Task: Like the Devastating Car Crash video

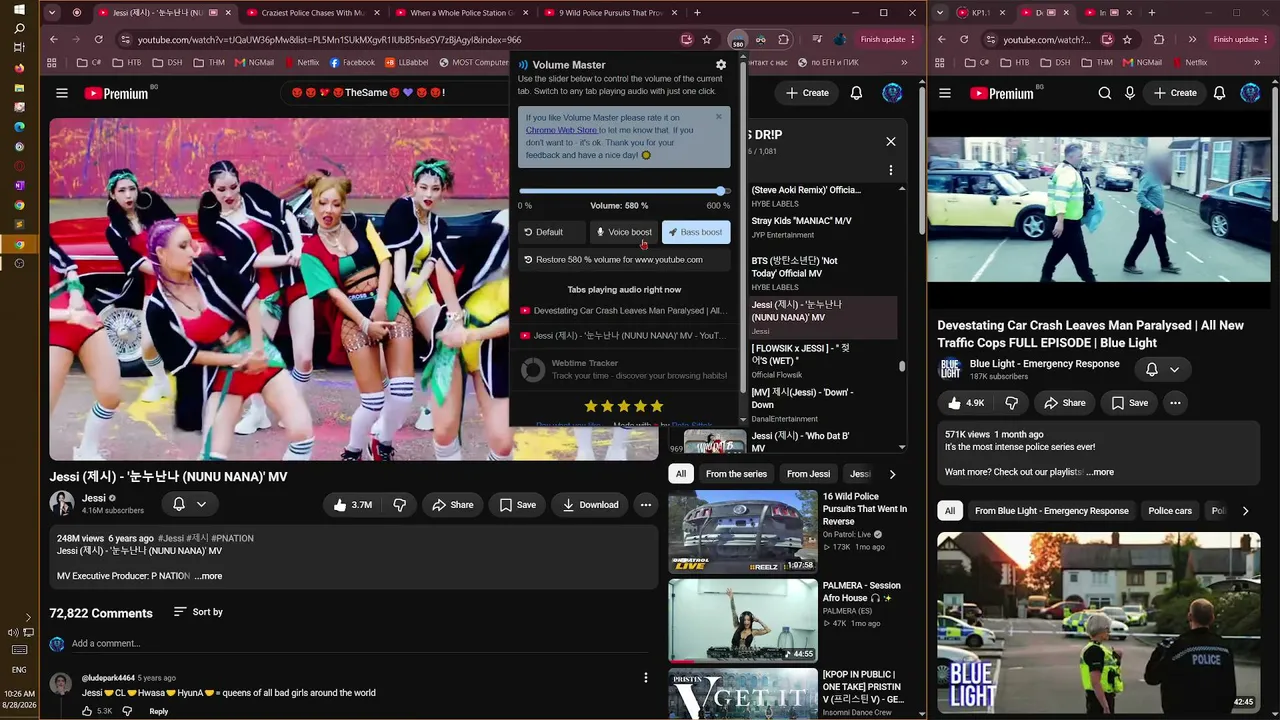Action: [x=966, y=403]
